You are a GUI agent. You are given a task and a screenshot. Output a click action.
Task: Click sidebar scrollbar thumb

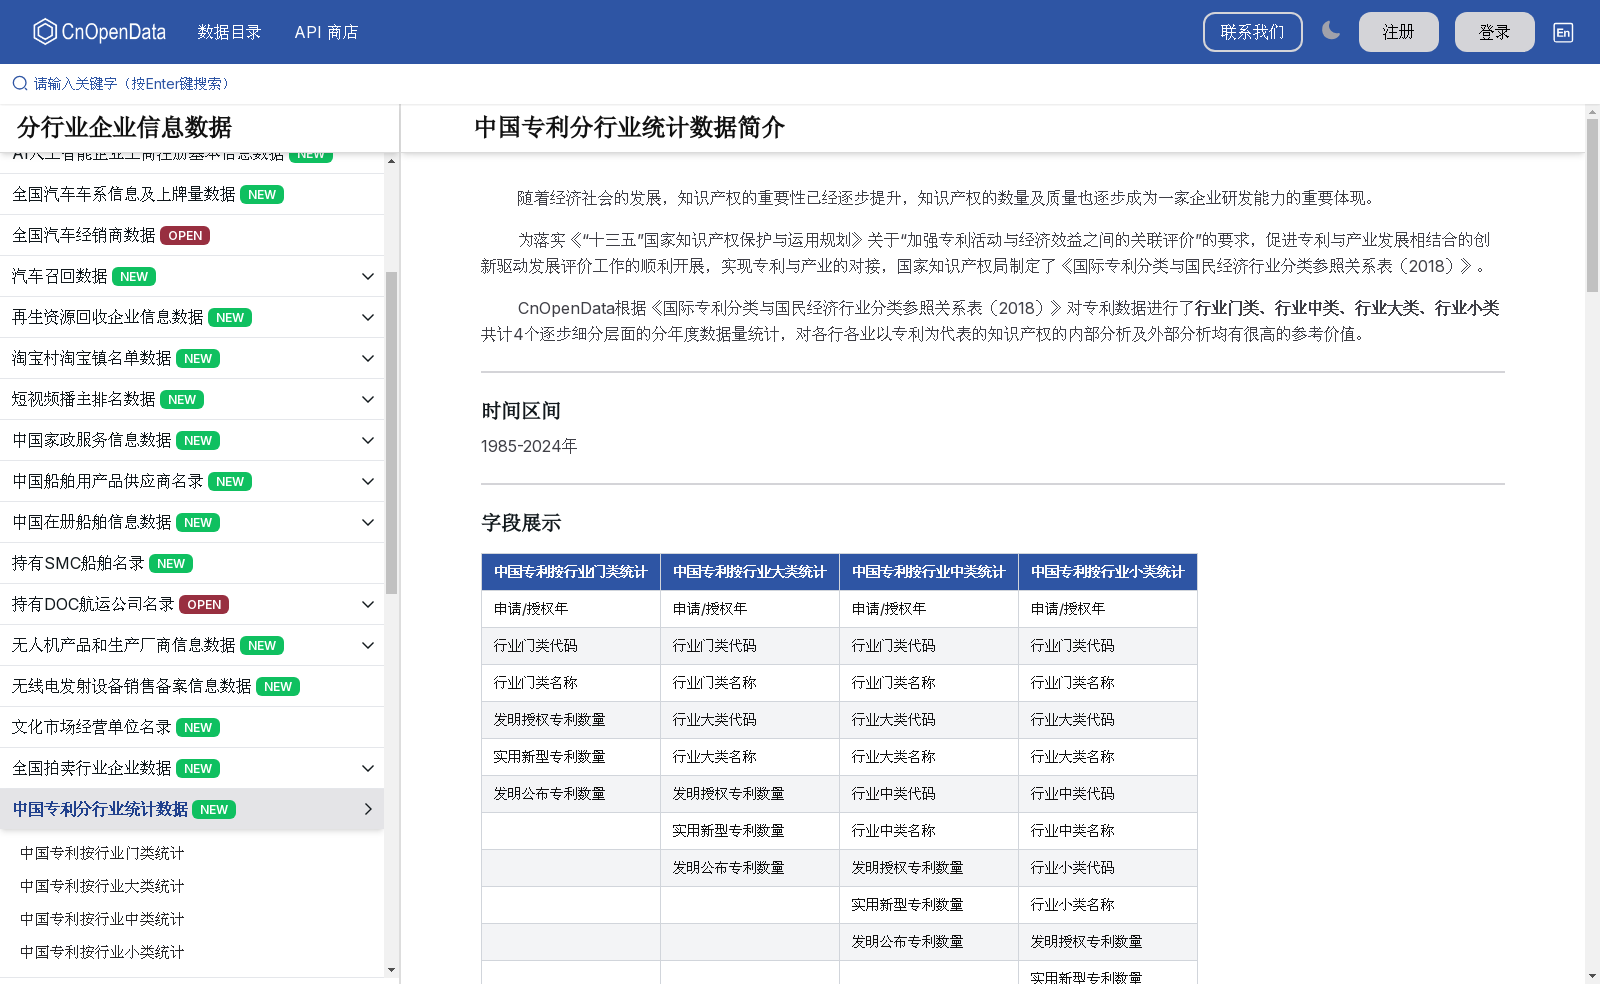391,432
